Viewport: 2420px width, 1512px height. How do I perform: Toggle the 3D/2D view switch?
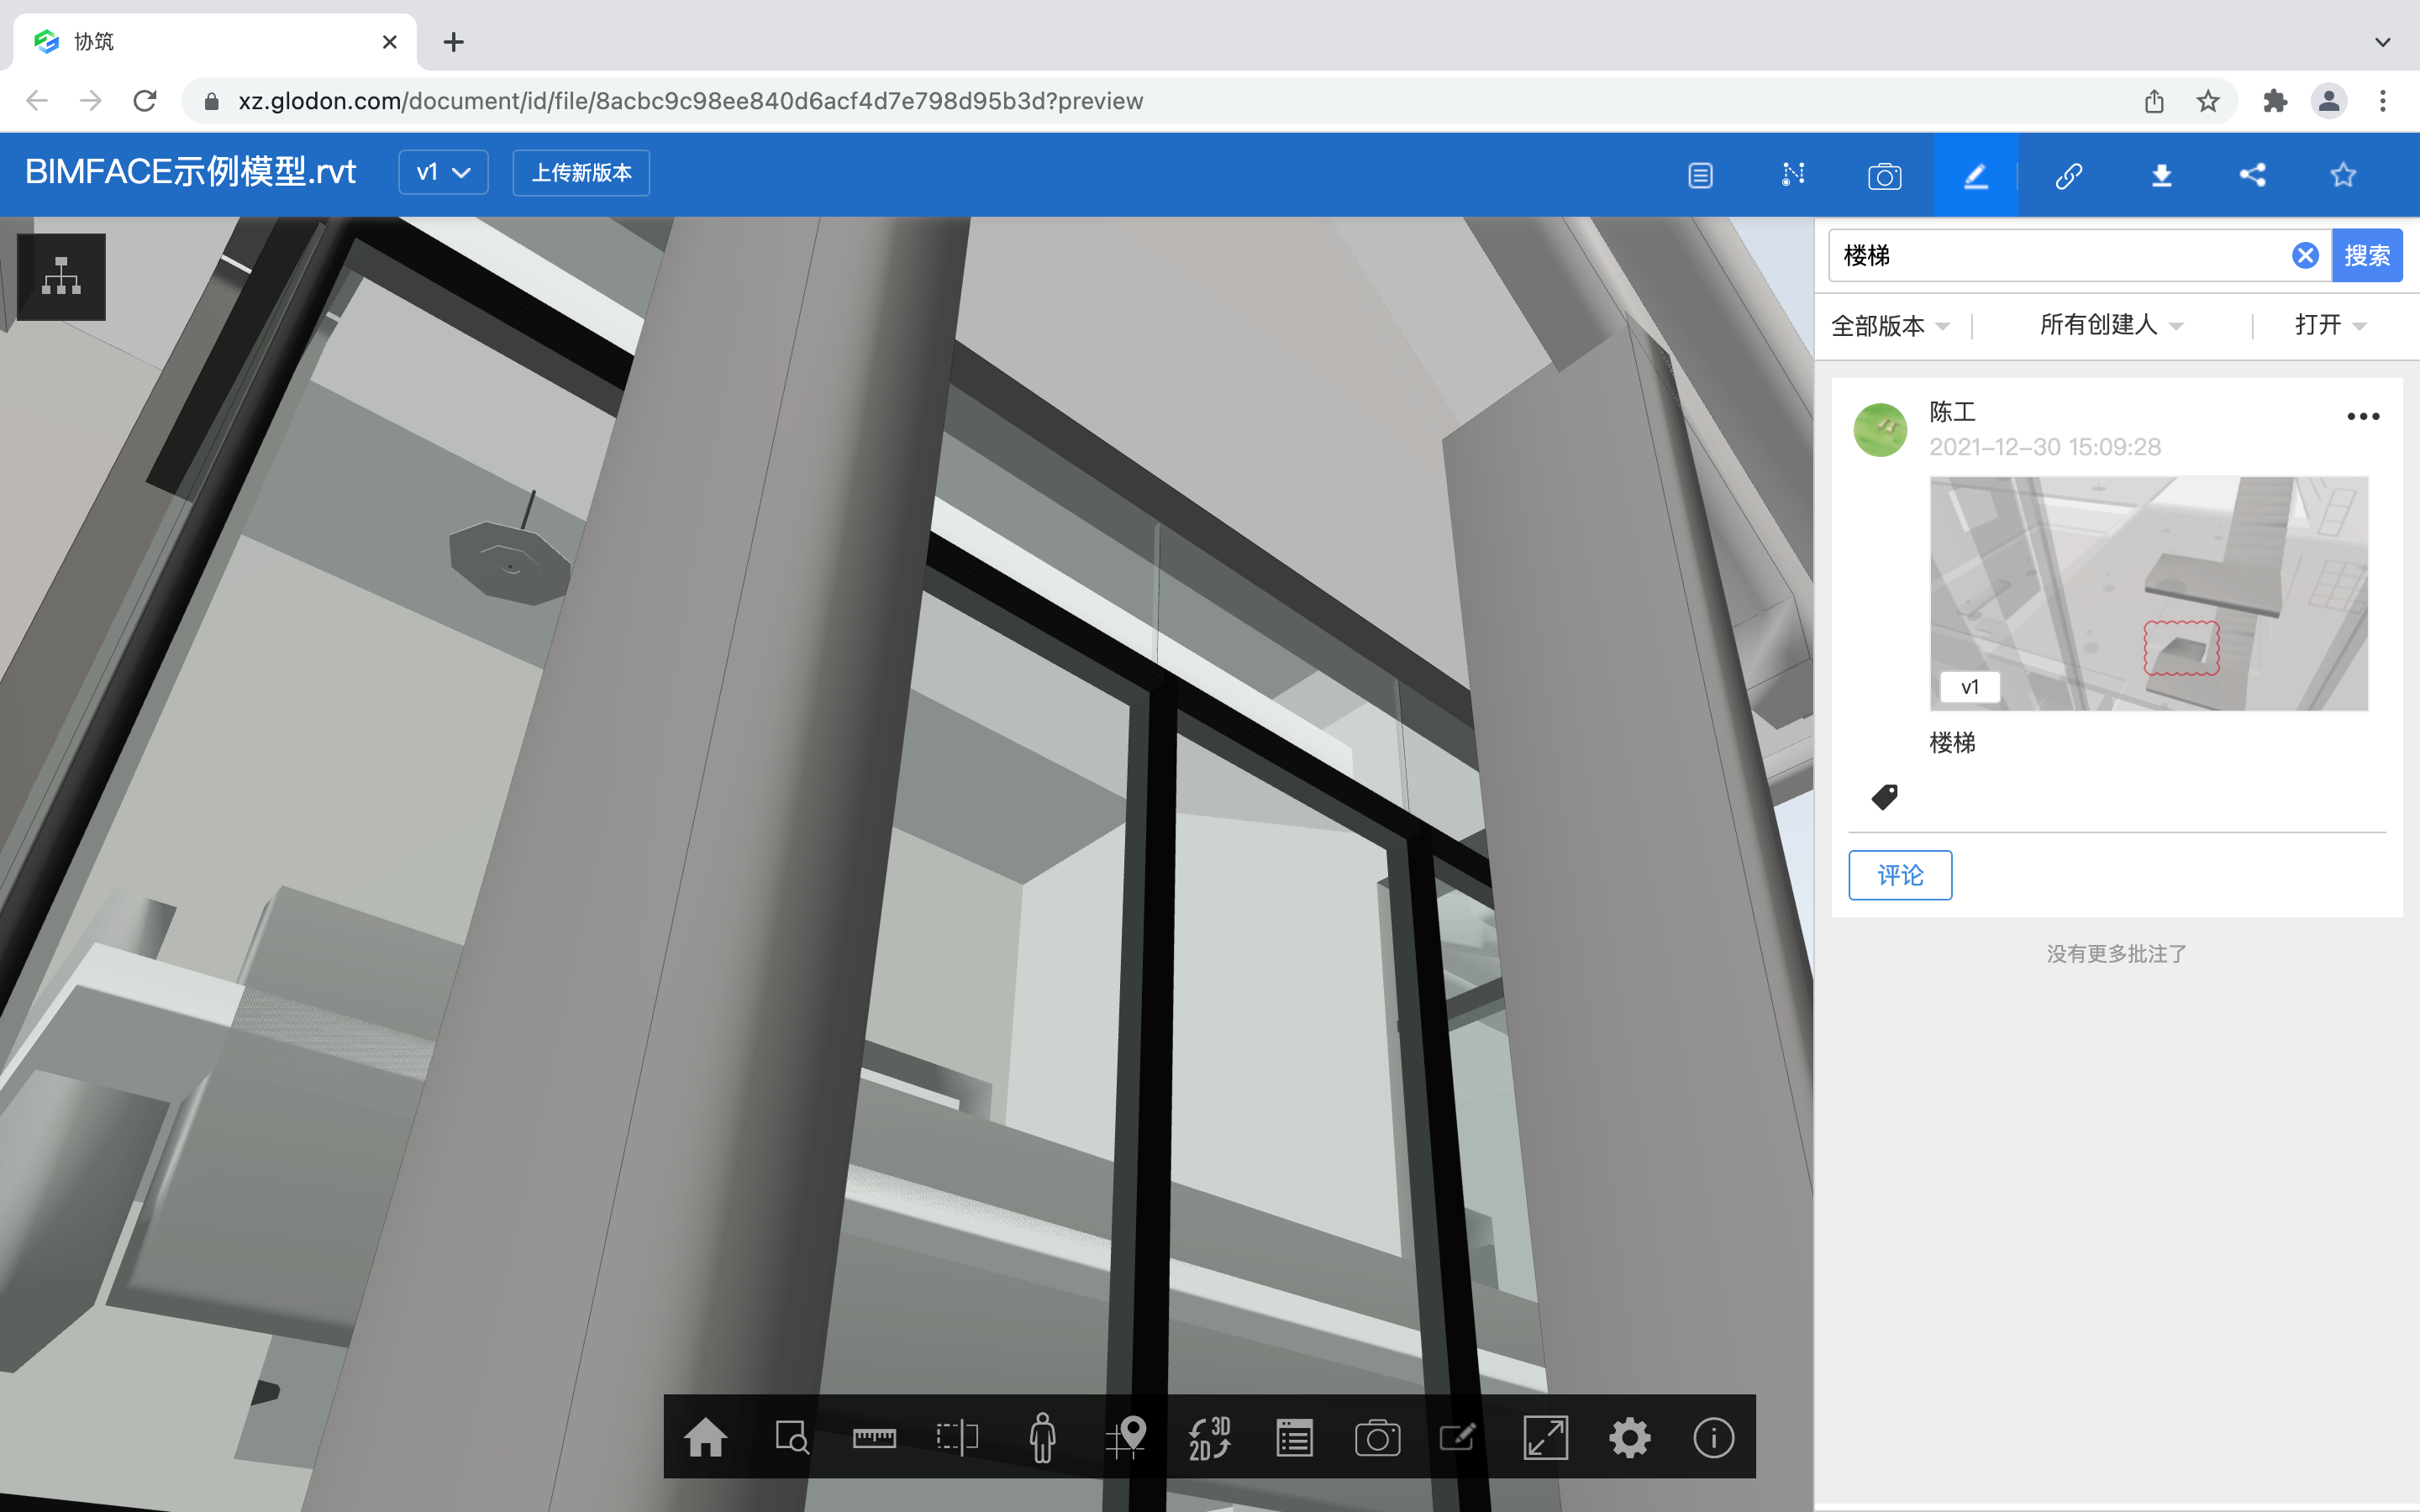[1210, 1438]
